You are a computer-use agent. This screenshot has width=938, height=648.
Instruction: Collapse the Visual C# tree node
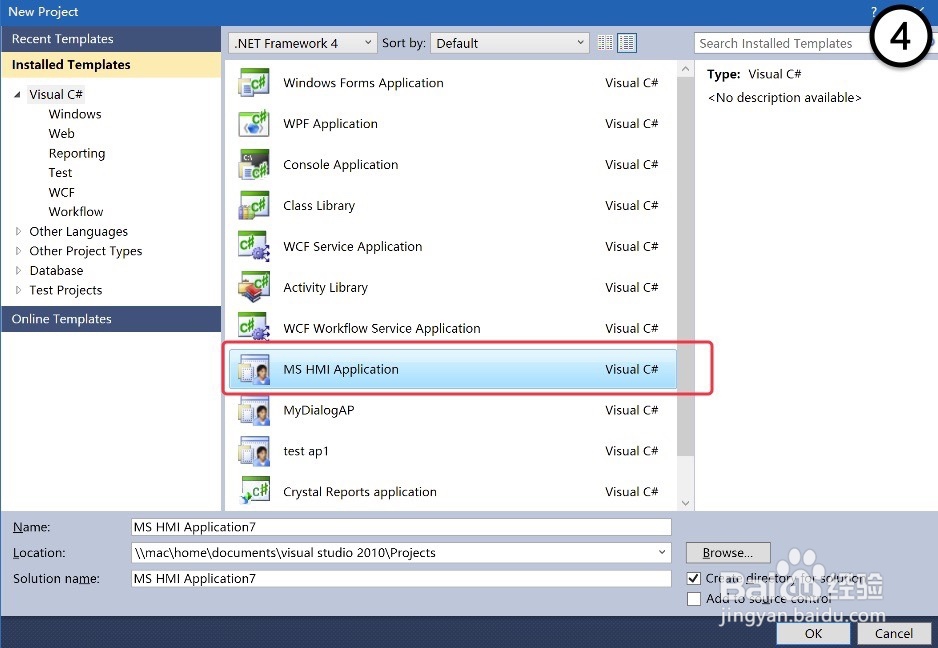pyautogui.click(x=17, y=95)
